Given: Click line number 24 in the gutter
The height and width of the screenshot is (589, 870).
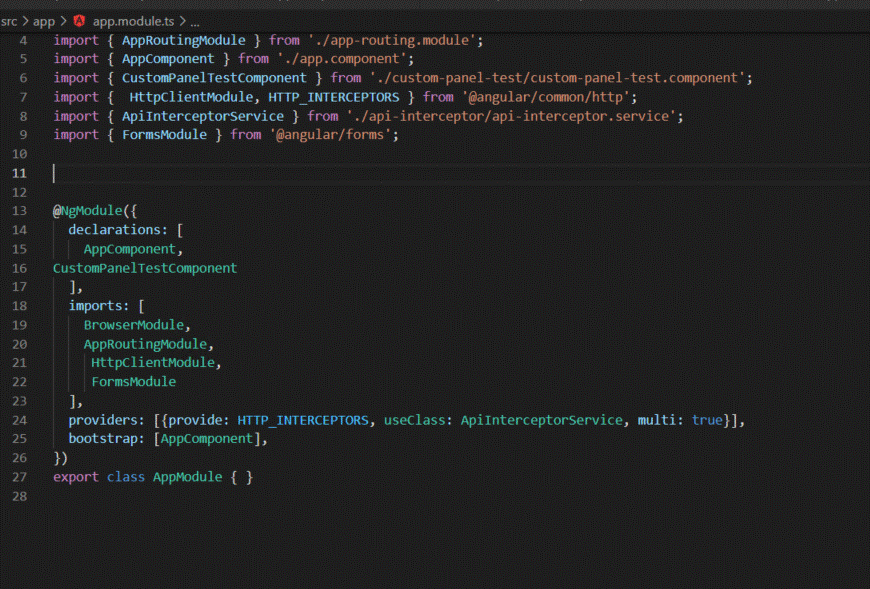Looking at the screenshot, I should tap(19, 420).
